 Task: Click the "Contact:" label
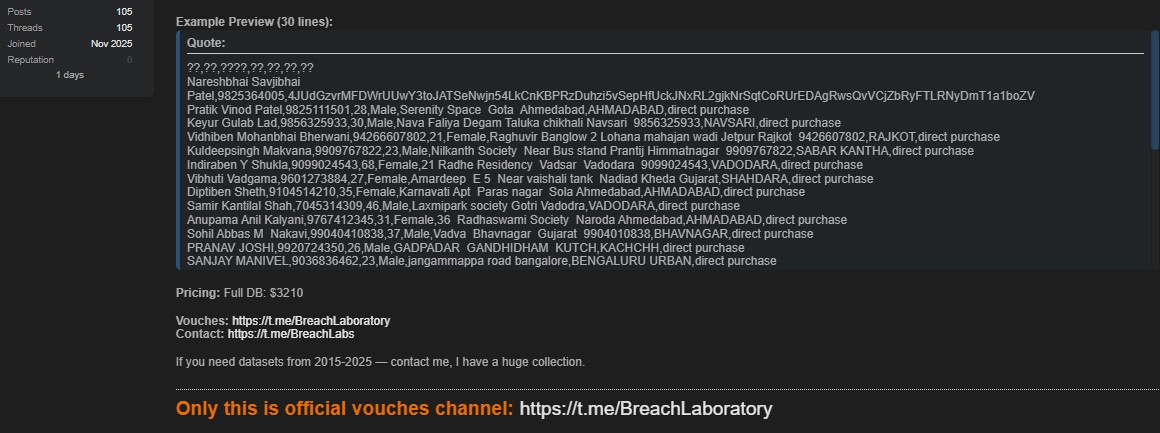(200, 334)
